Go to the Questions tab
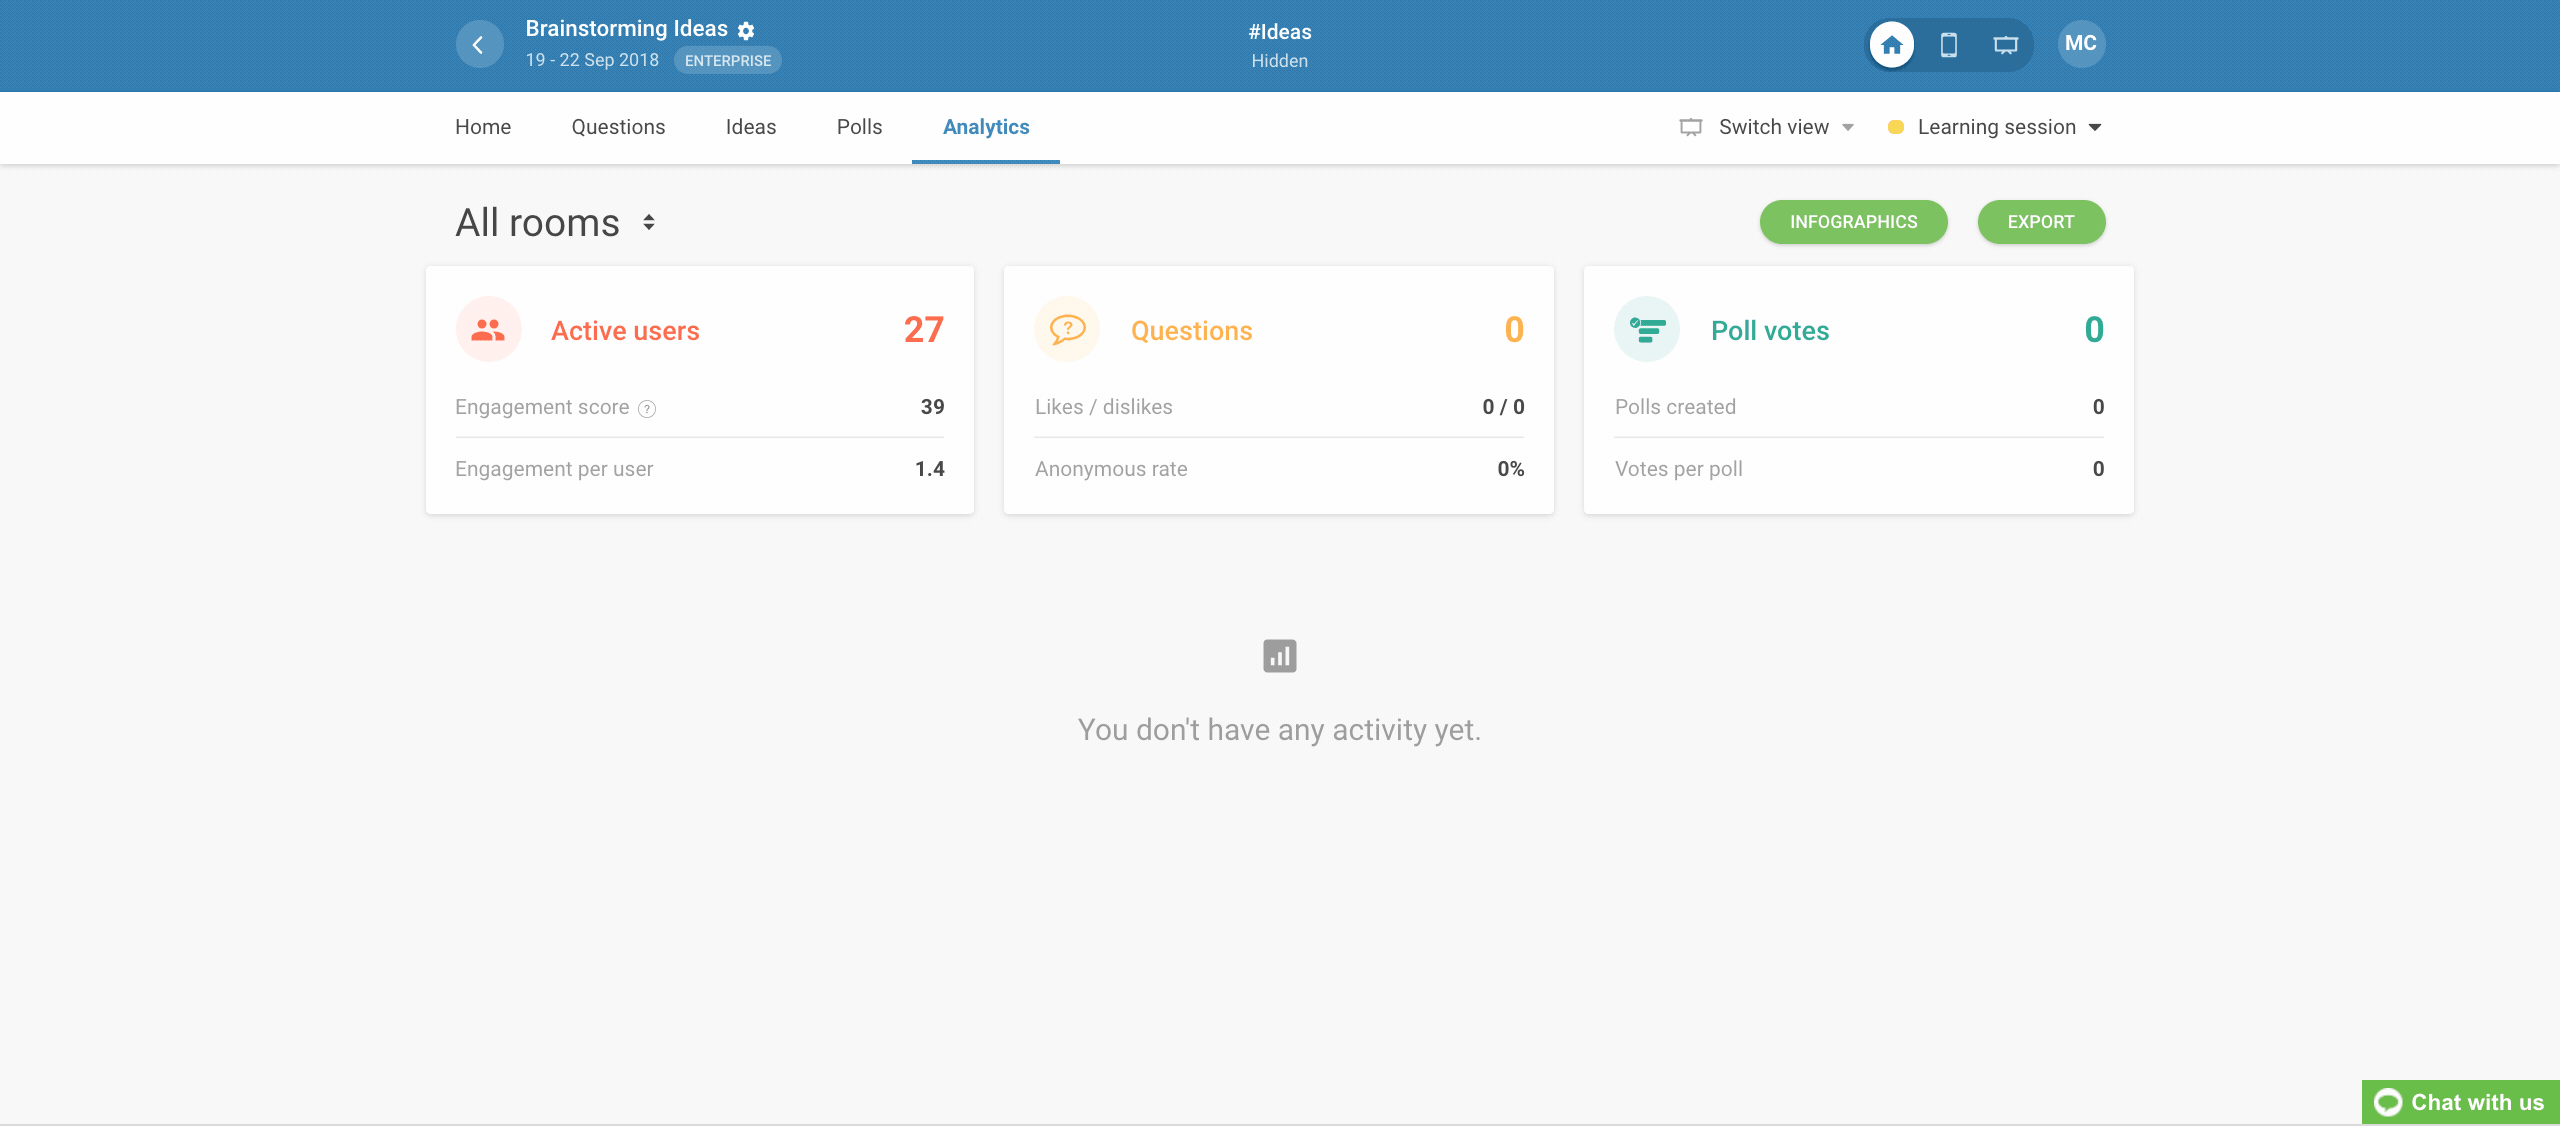Image resolution: width=2560 pixels, height=1126 pixels. pos(618,127)
